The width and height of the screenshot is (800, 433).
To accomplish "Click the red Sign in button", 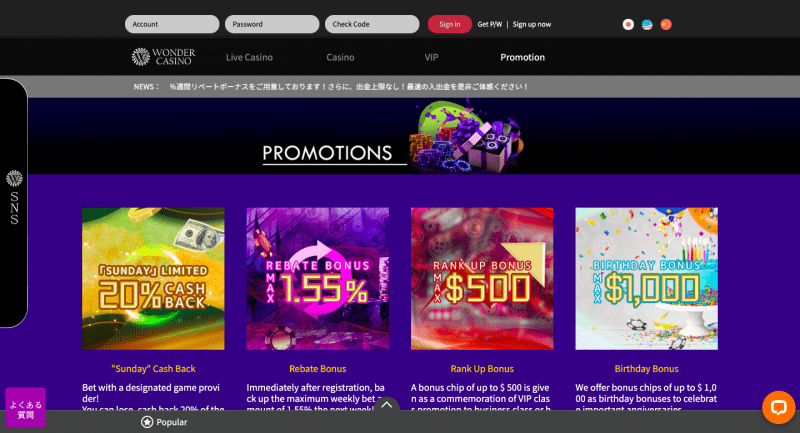I will coord(449,24).
